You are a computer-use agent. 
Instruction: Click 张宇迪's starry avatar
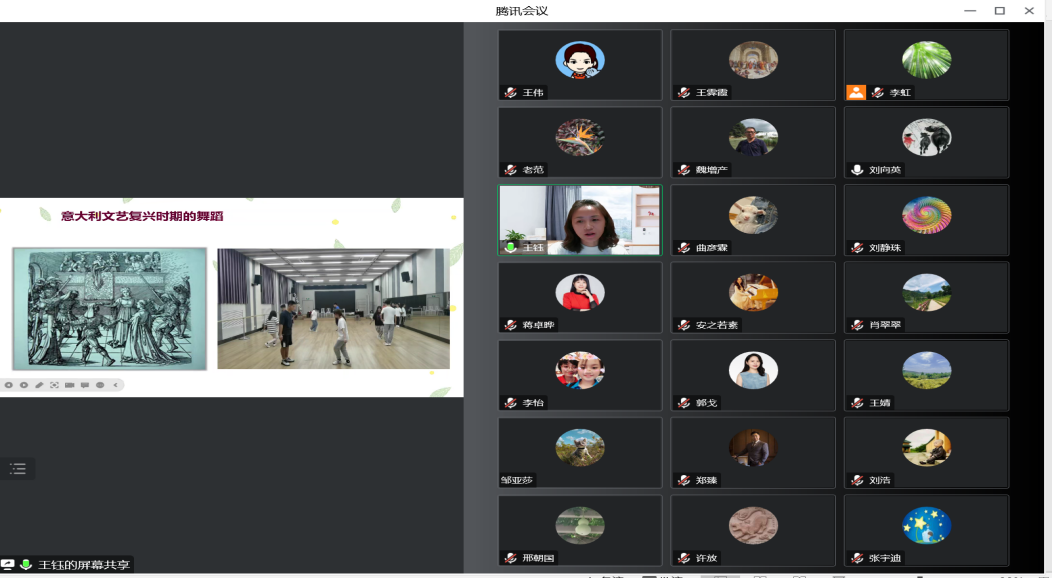click(926, 525)
